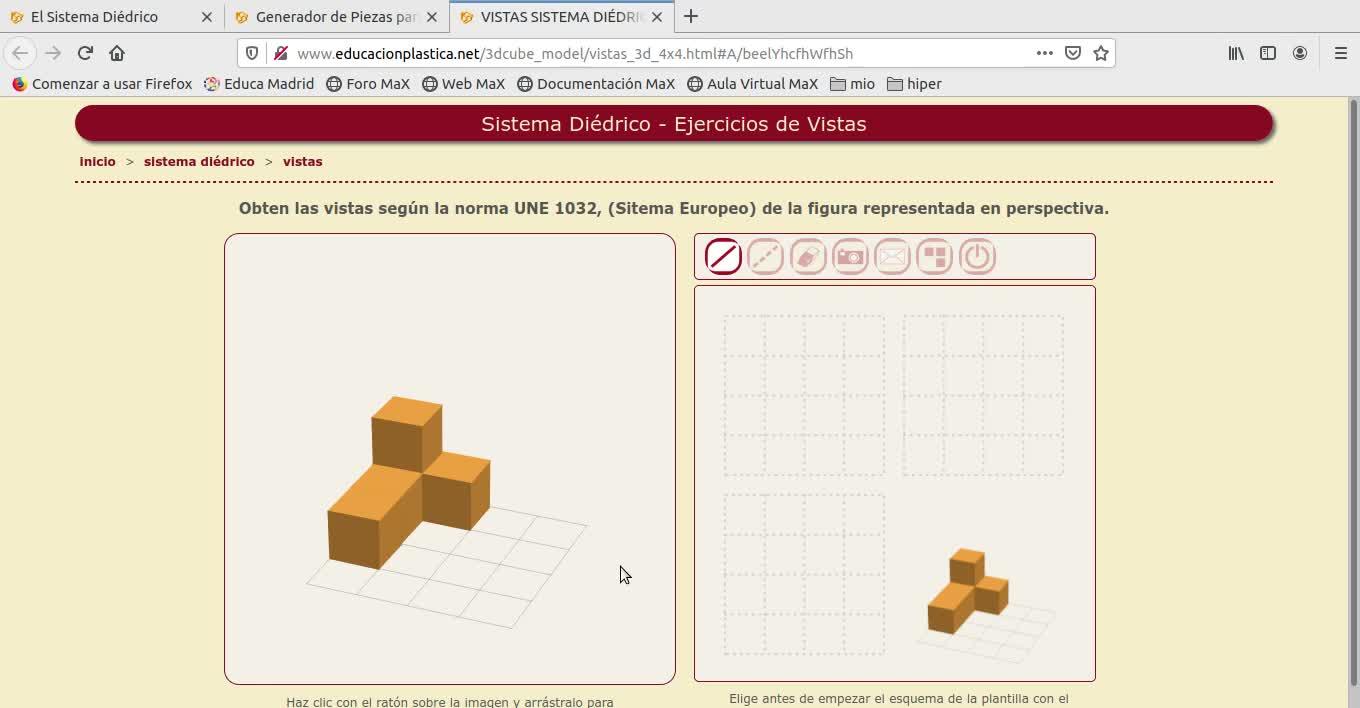Toggle the sidebar view icon
This screenshot has width=1360, height=708.
click(1268, 53)
